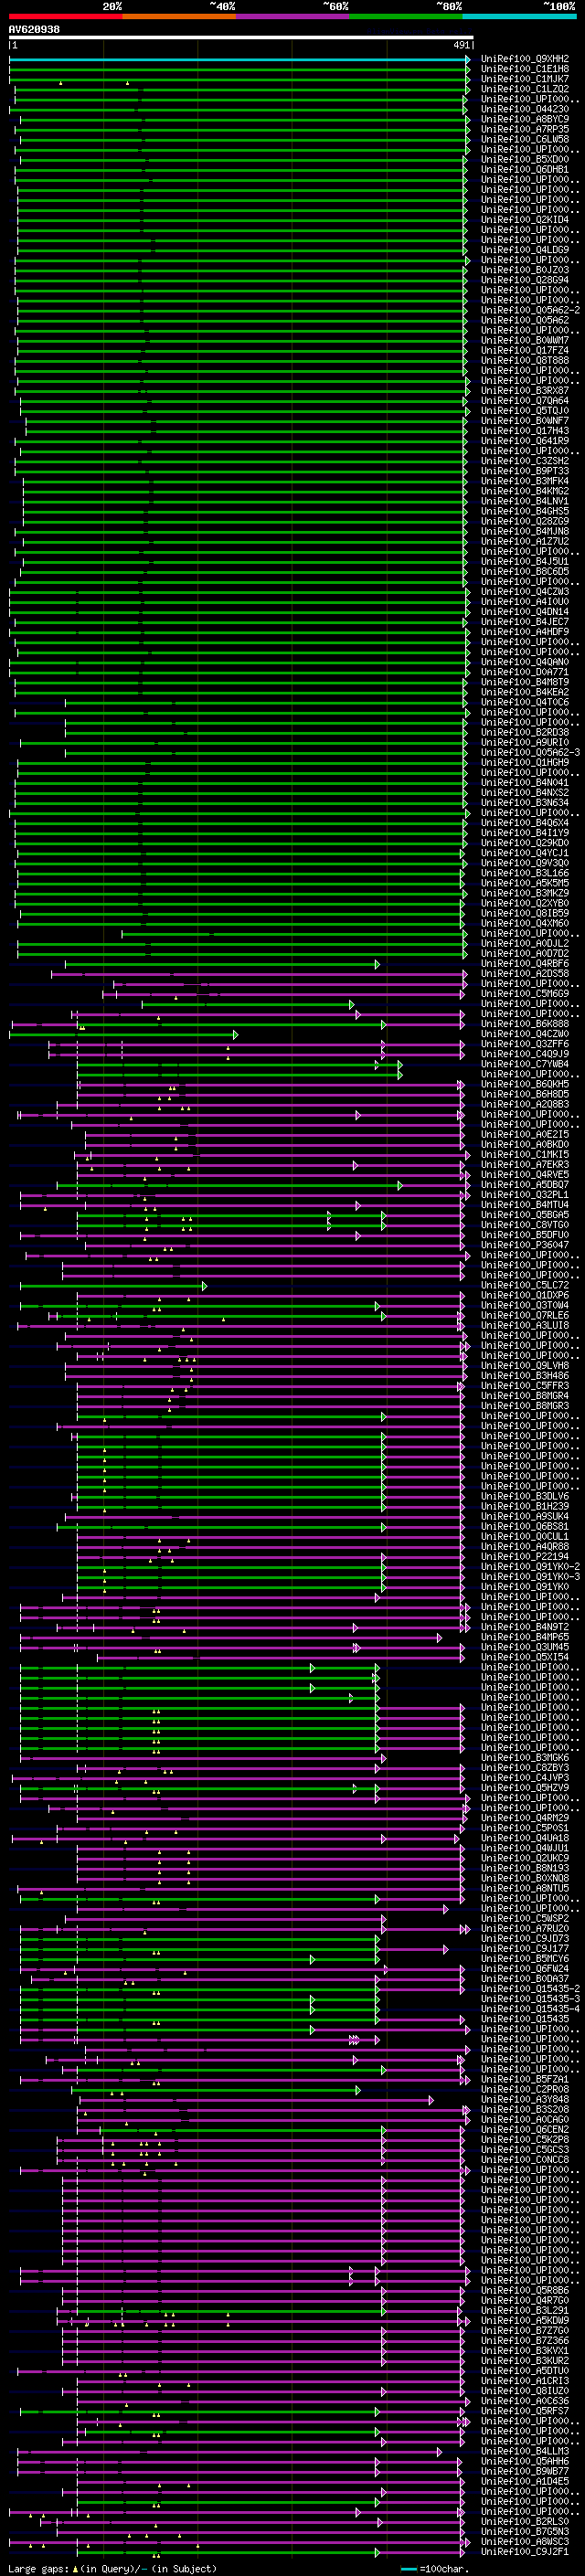Open hit UniRef100_B6QKH5

click(x=525, y=1084)
